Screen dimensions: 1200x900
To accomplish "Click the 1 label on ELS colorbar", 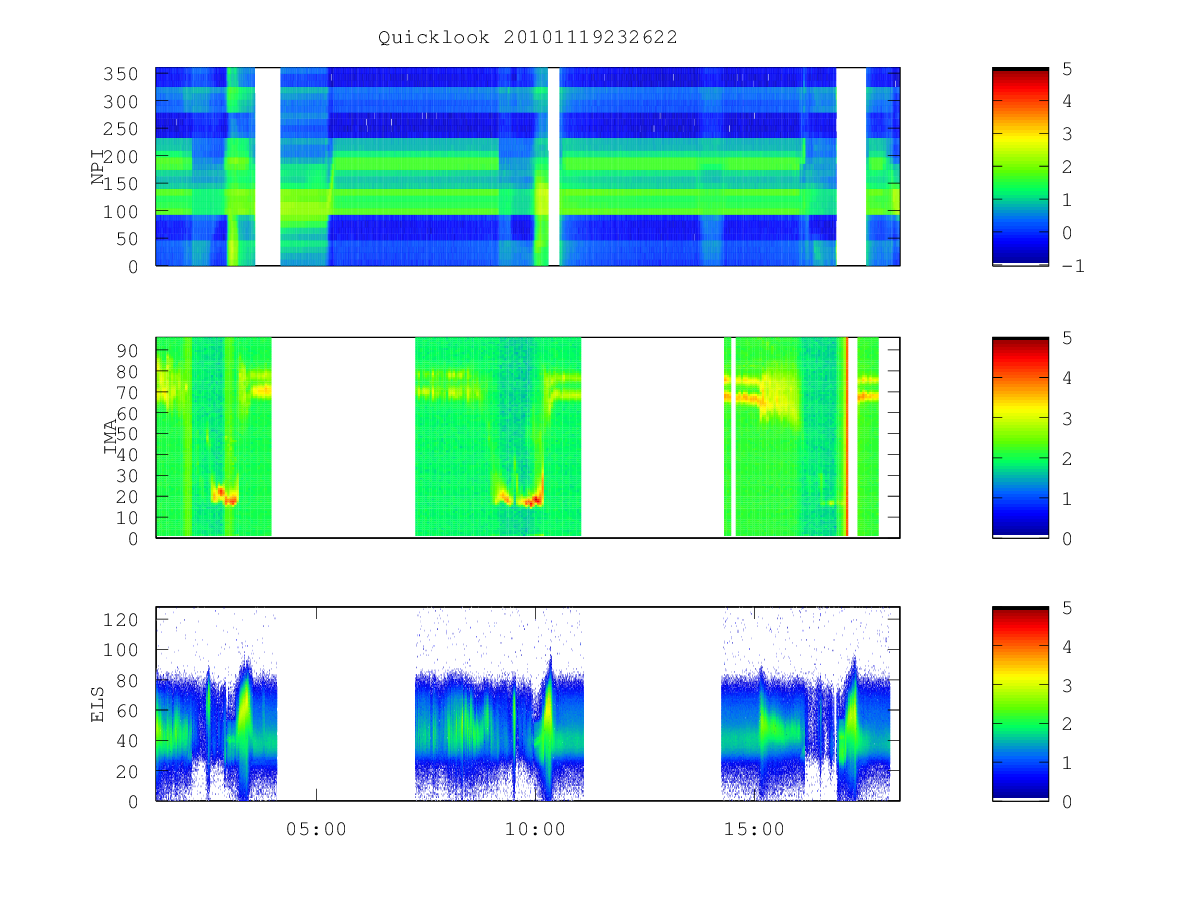I will pos(1067,763).
